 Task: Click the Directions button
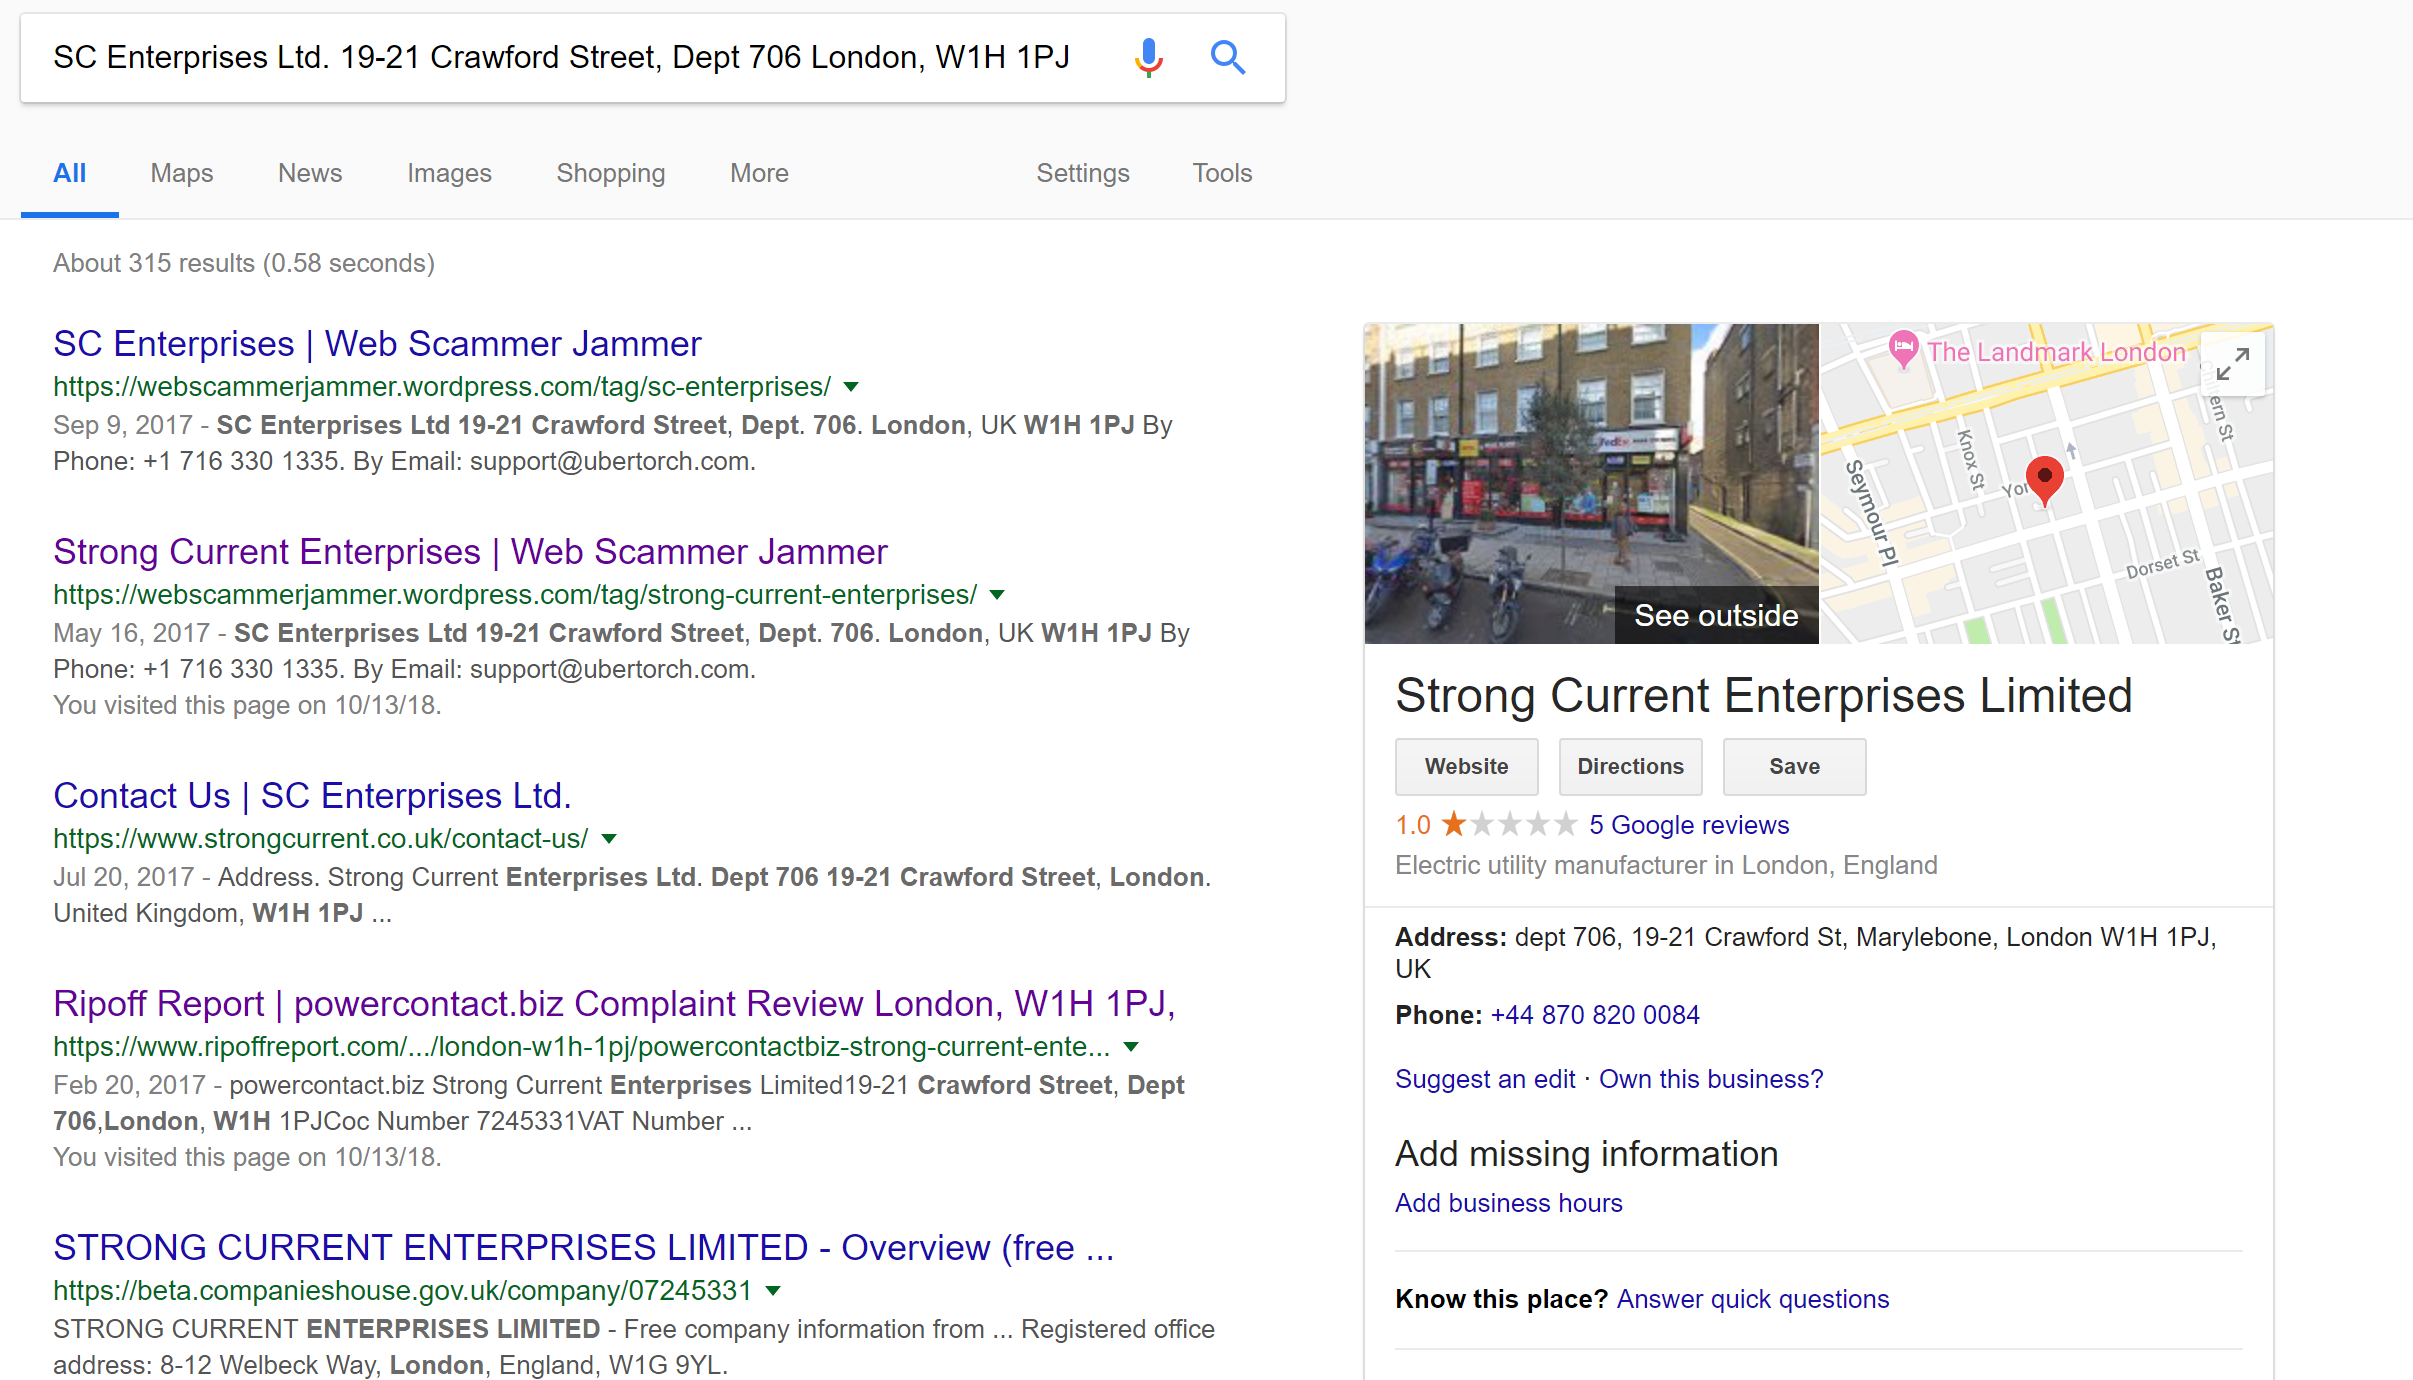coord(1630,767)
